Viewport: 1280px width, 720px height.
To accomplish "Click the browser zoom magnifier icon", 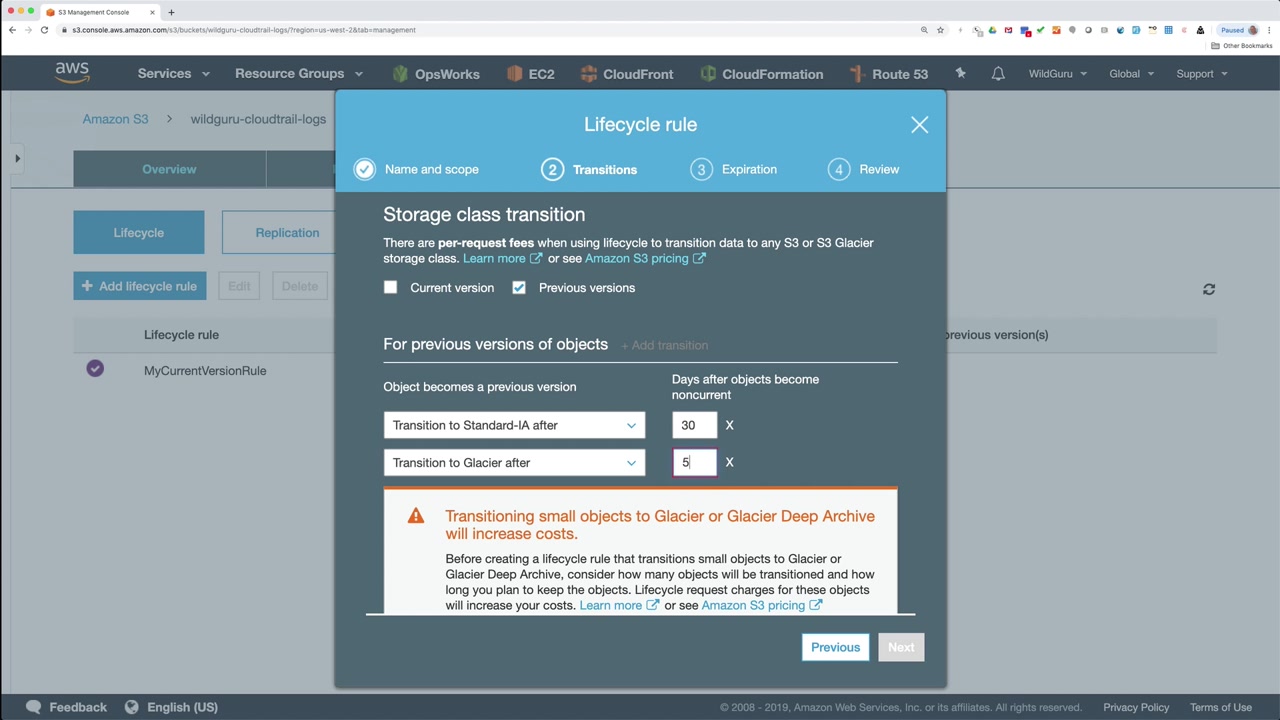I will [x=924, y=30].
